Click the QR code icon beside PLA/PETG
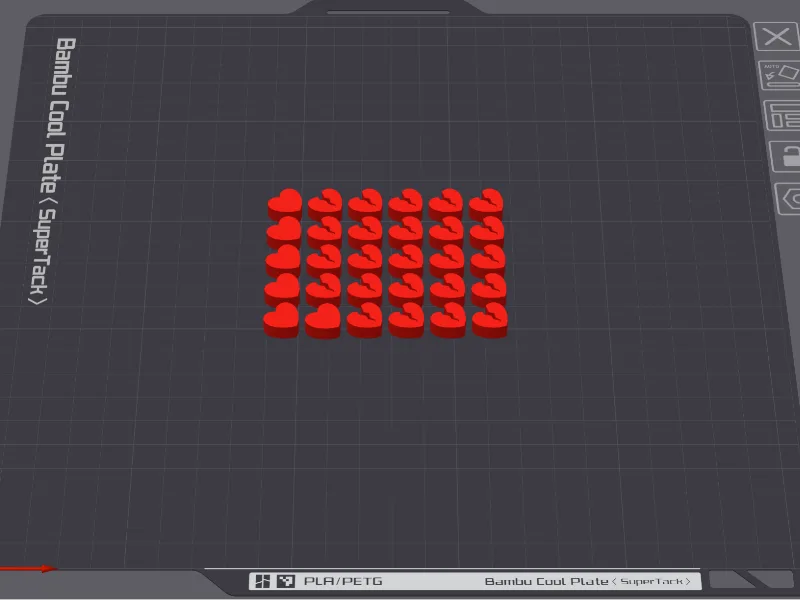Screen dimensions: 800x600 coord(286,581)
